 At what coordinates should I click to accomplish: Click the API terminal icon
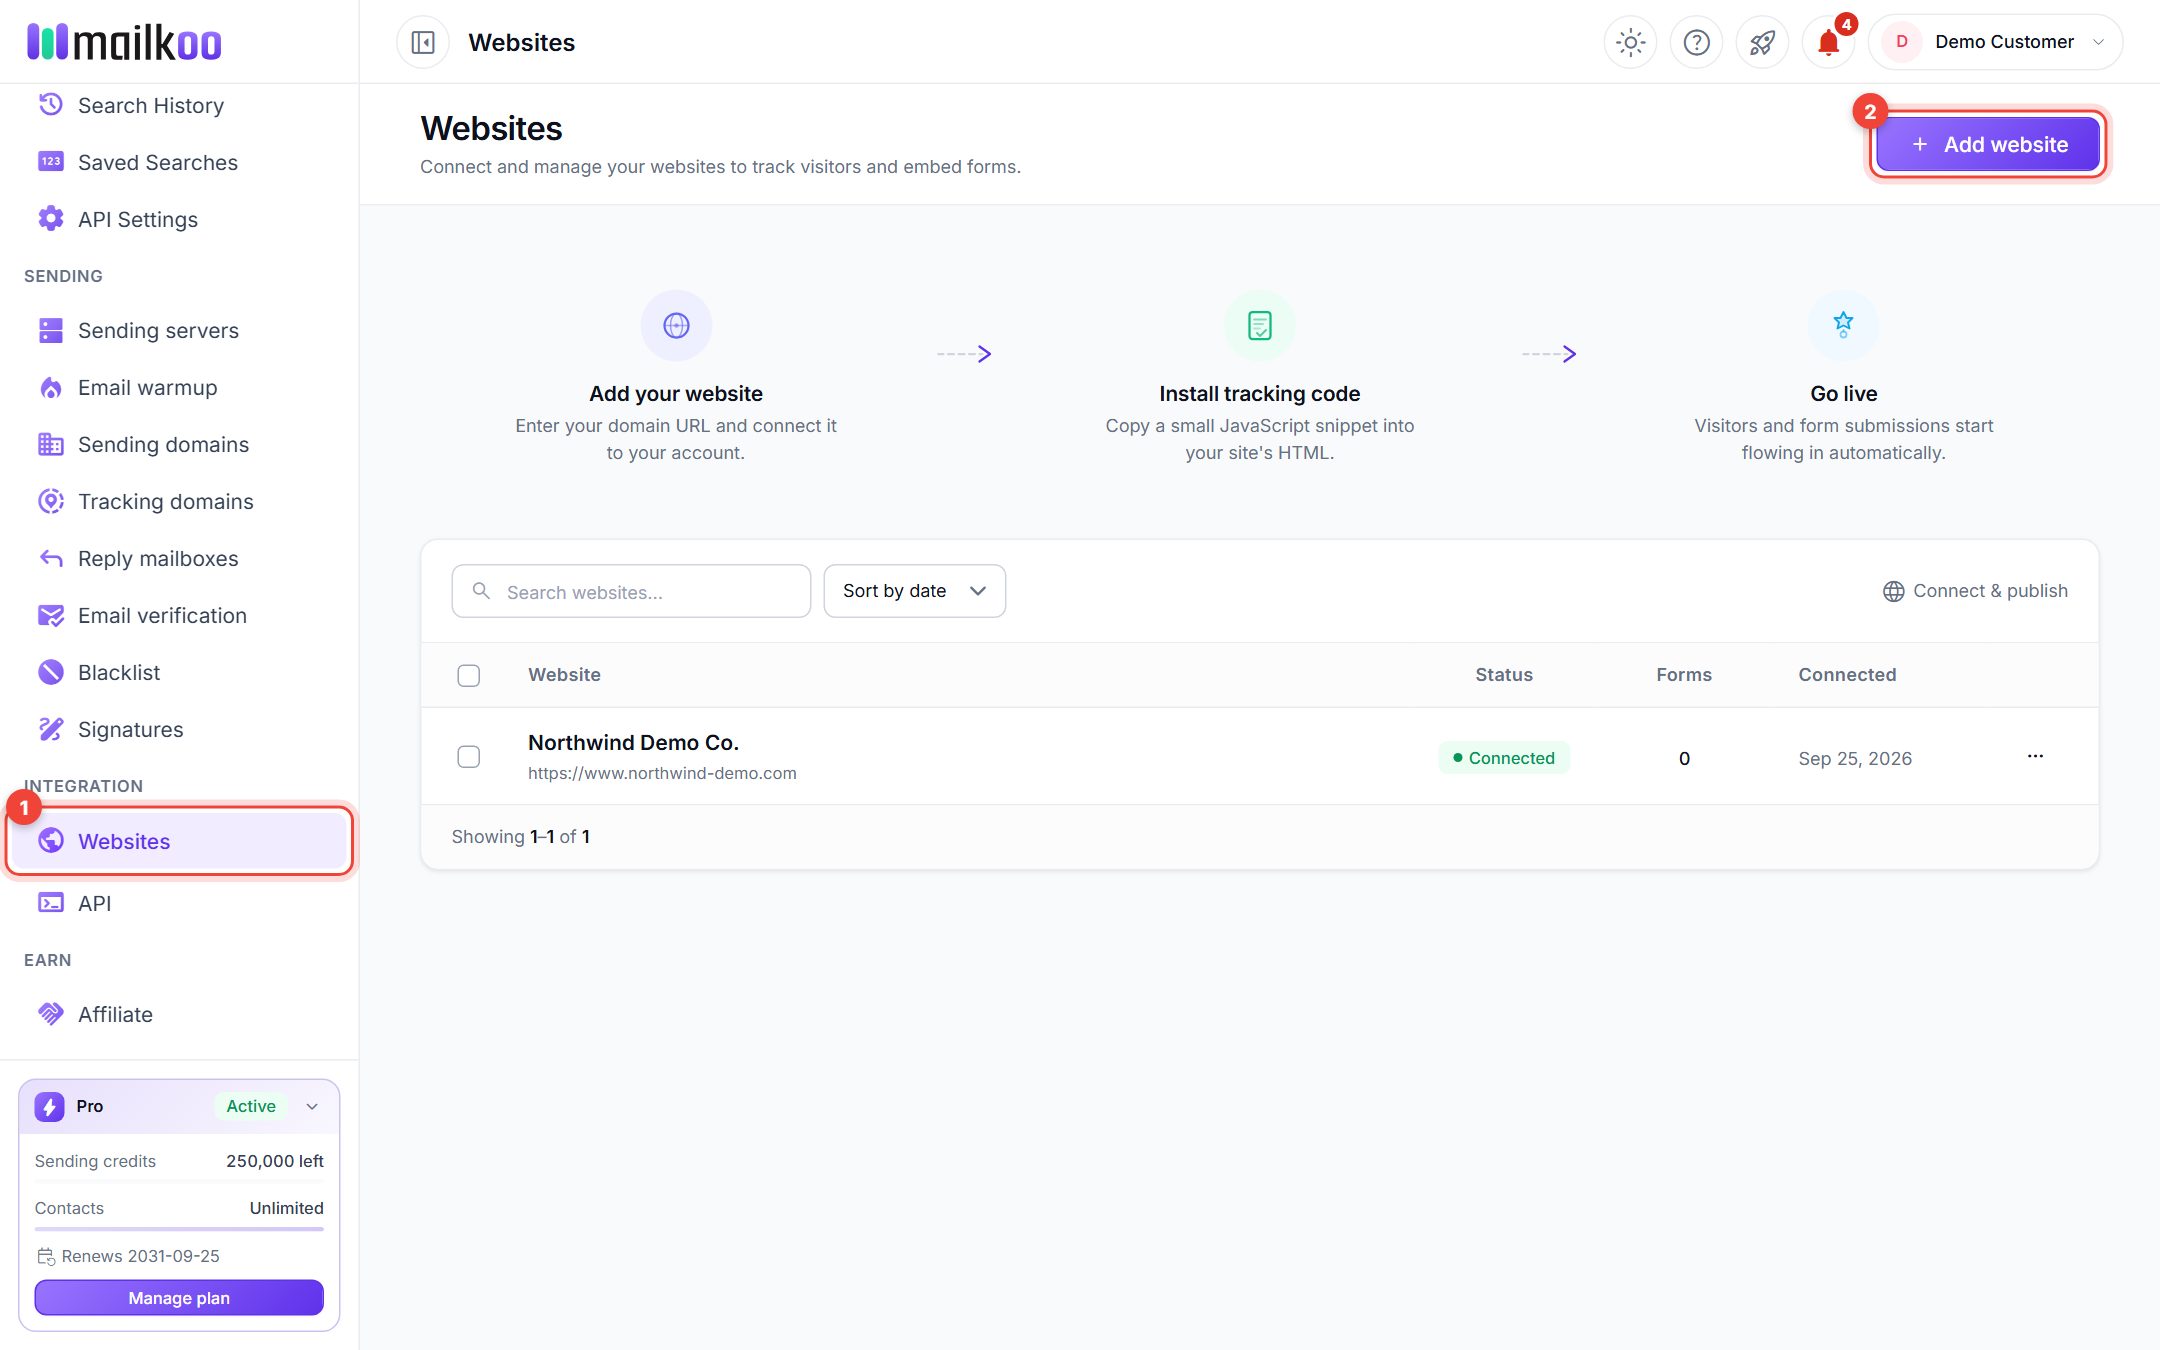pyautogui.click(x=50, y=903)
